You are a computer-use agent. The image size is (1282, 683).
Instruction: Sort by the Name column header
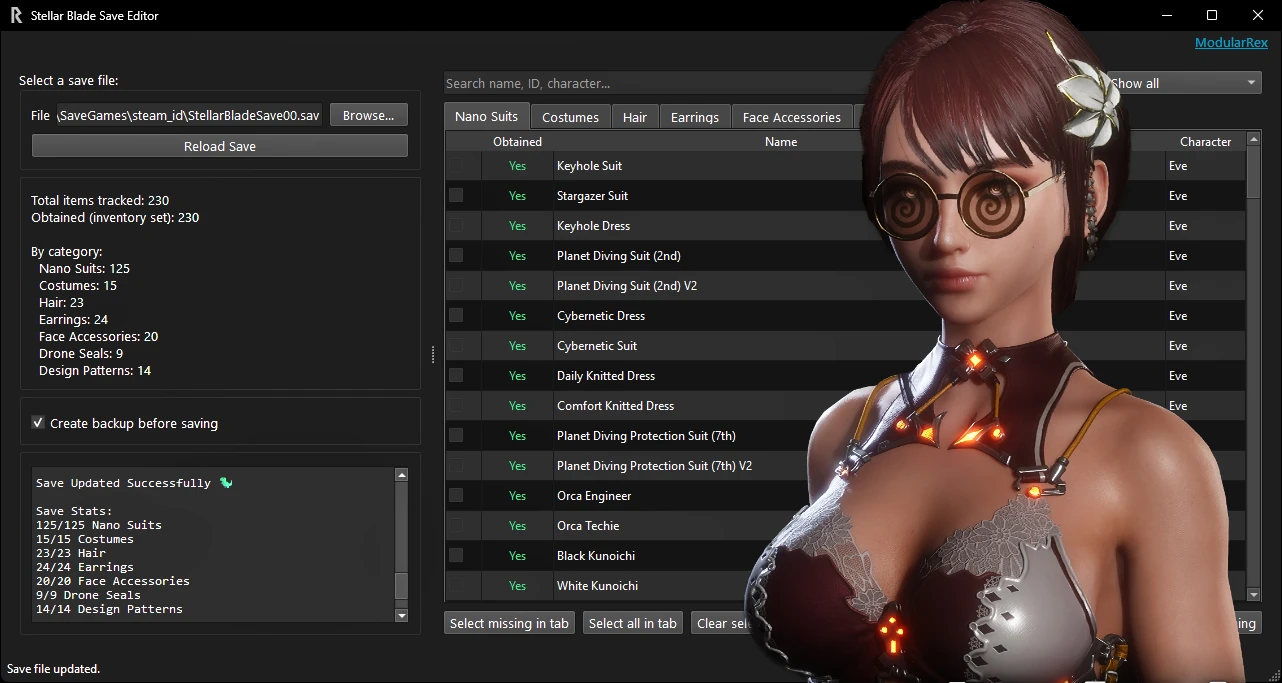click(781, 142)
